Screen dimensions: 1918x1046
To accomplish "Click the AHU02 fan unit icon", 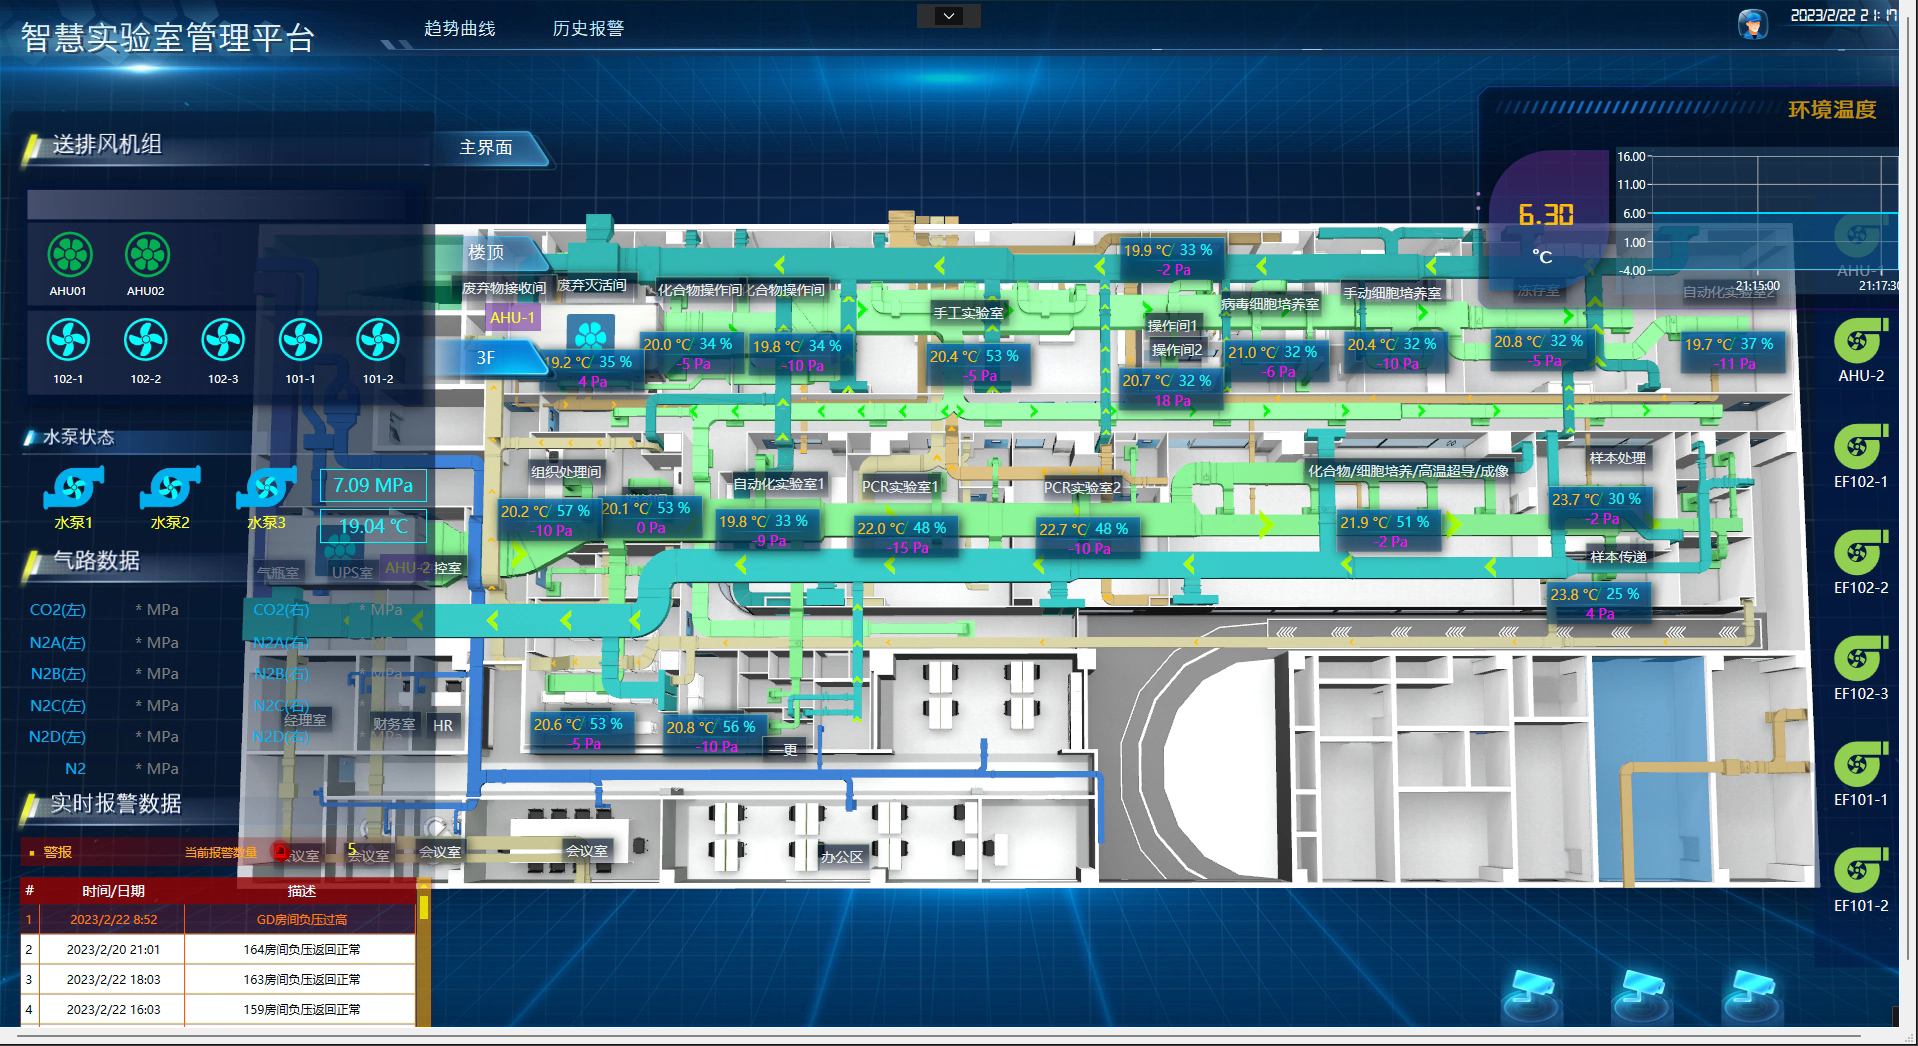I will (146, 254).
